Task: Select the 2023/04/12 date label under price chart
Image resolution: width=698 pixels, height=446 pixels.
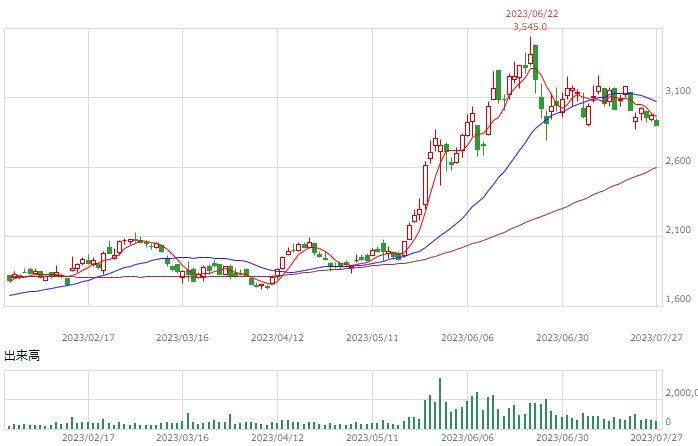Action: (277, 338)
